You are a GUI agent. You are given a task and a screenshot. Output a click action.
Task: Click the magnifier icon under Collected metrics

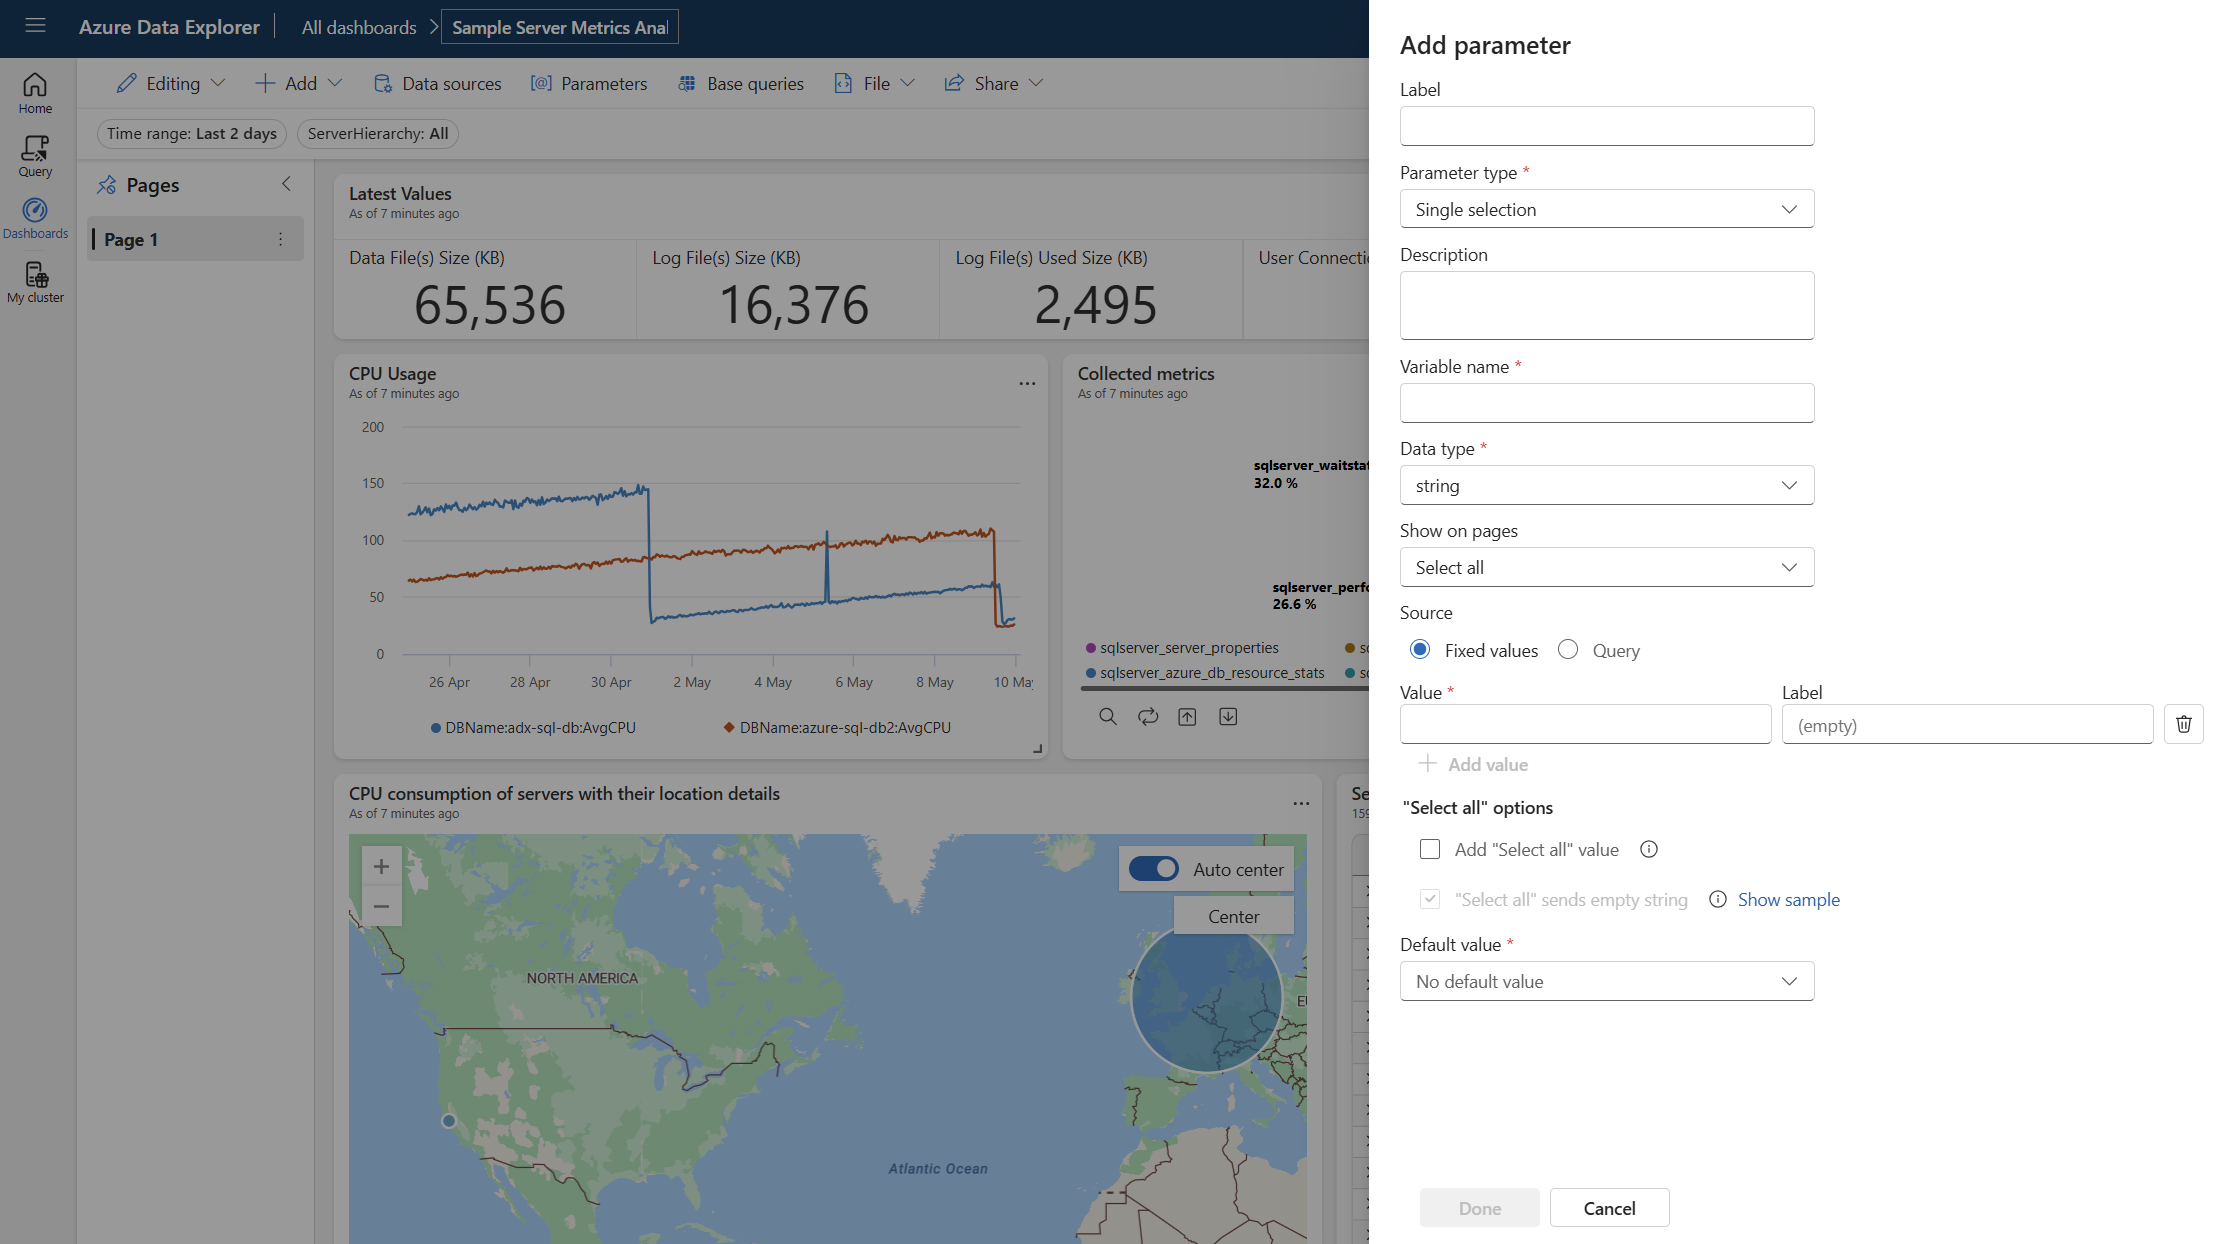pyautogui.click(x=1108, y=716)
